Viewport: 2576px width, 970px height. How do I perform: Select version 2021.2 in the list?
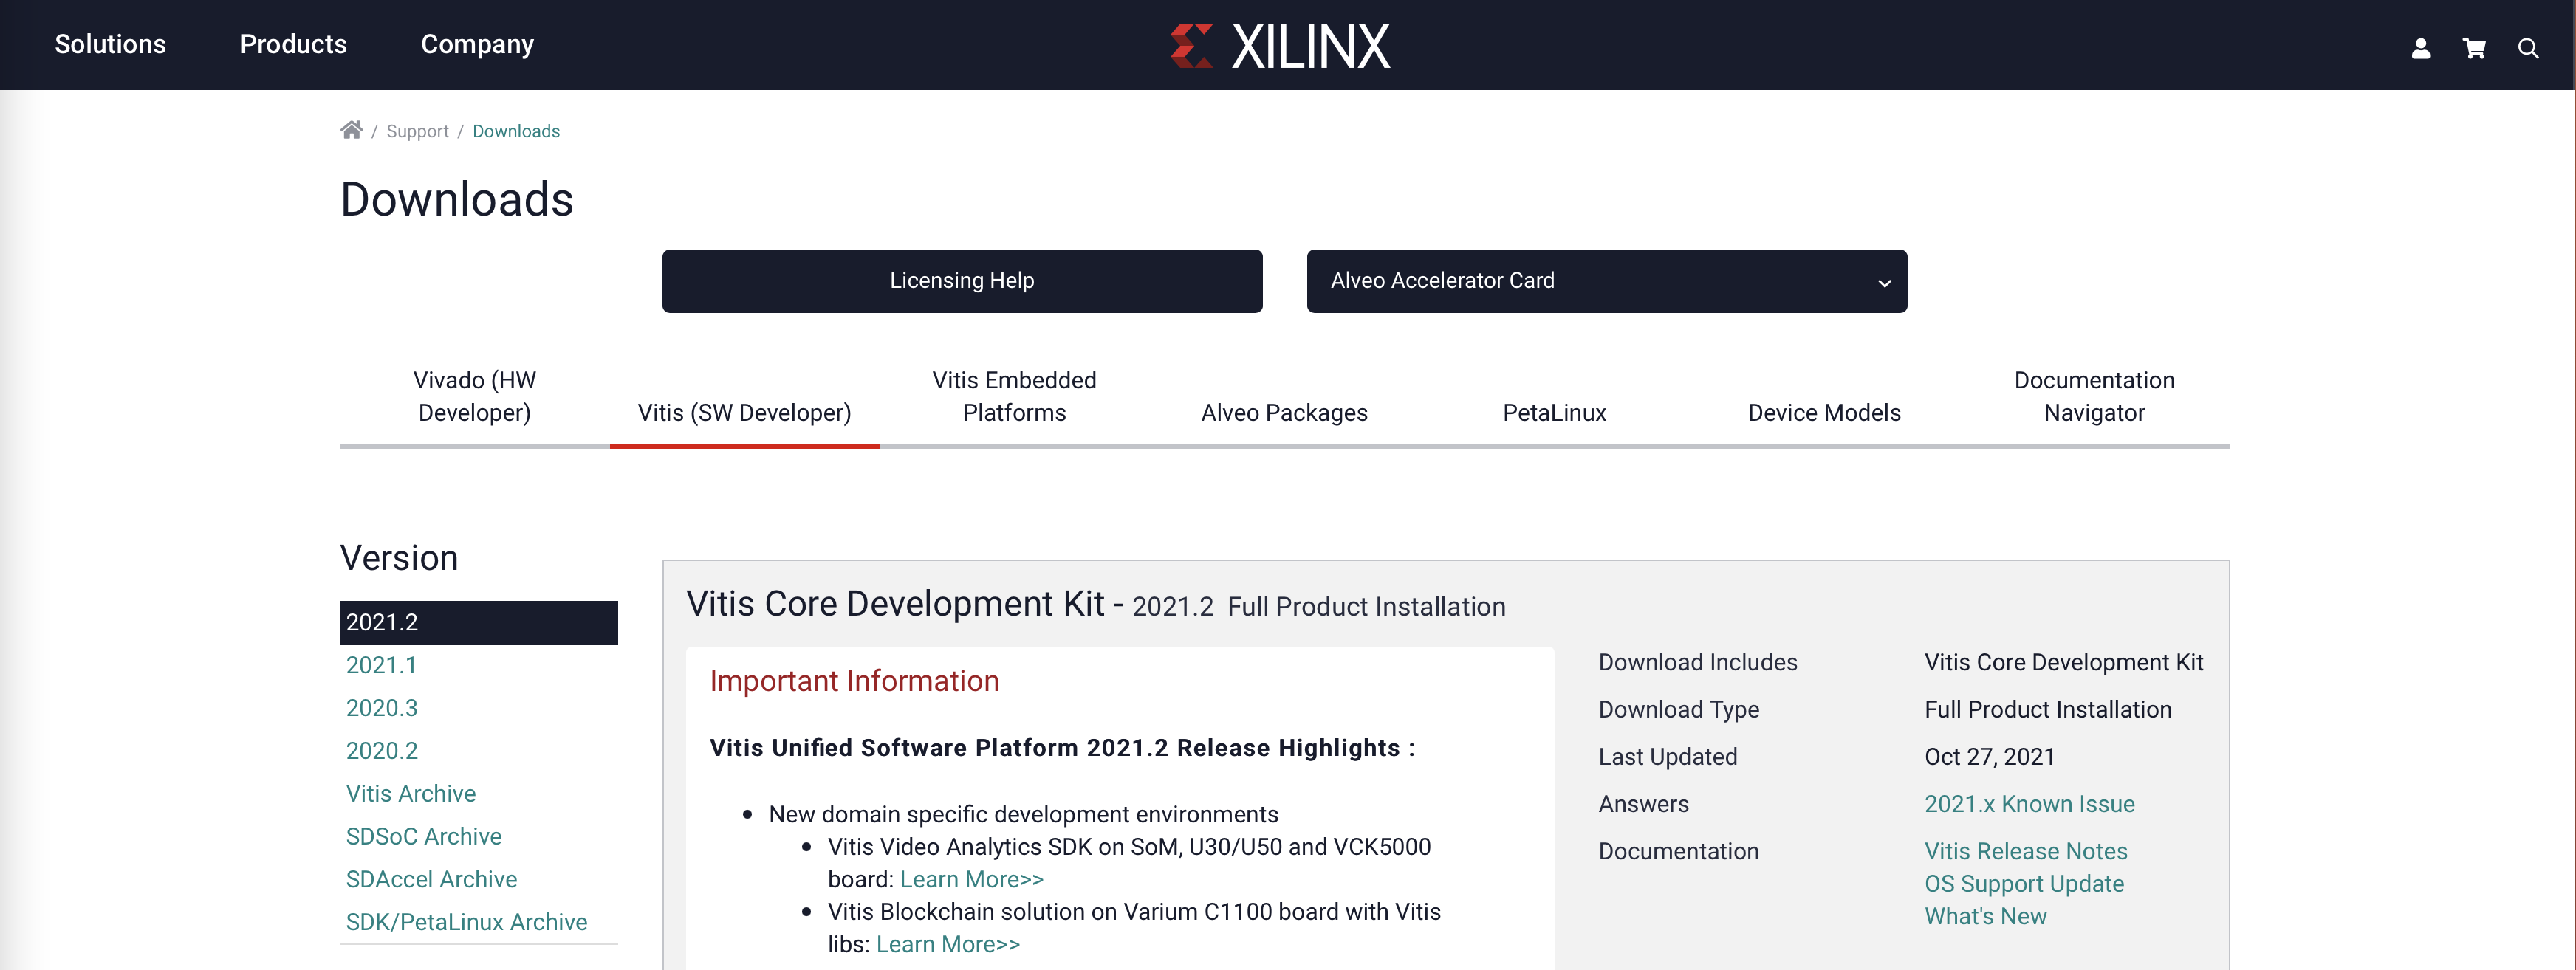(479, 622)
